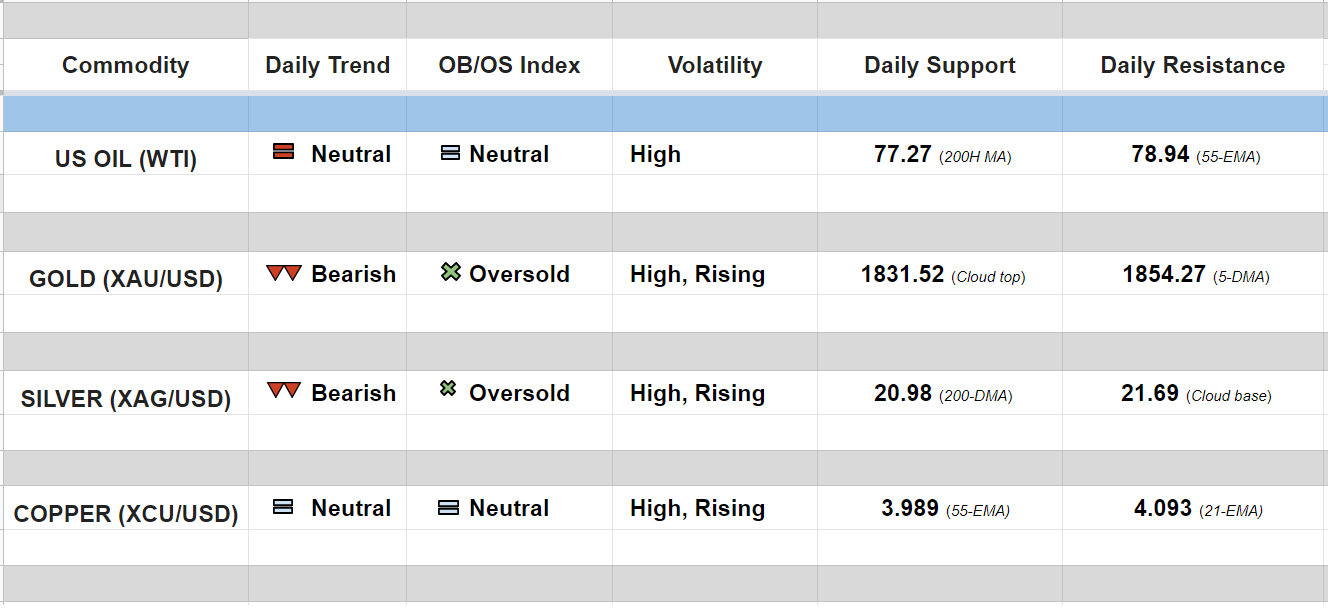
Task: Select the Volatility column header
Action: click(714, 66)
